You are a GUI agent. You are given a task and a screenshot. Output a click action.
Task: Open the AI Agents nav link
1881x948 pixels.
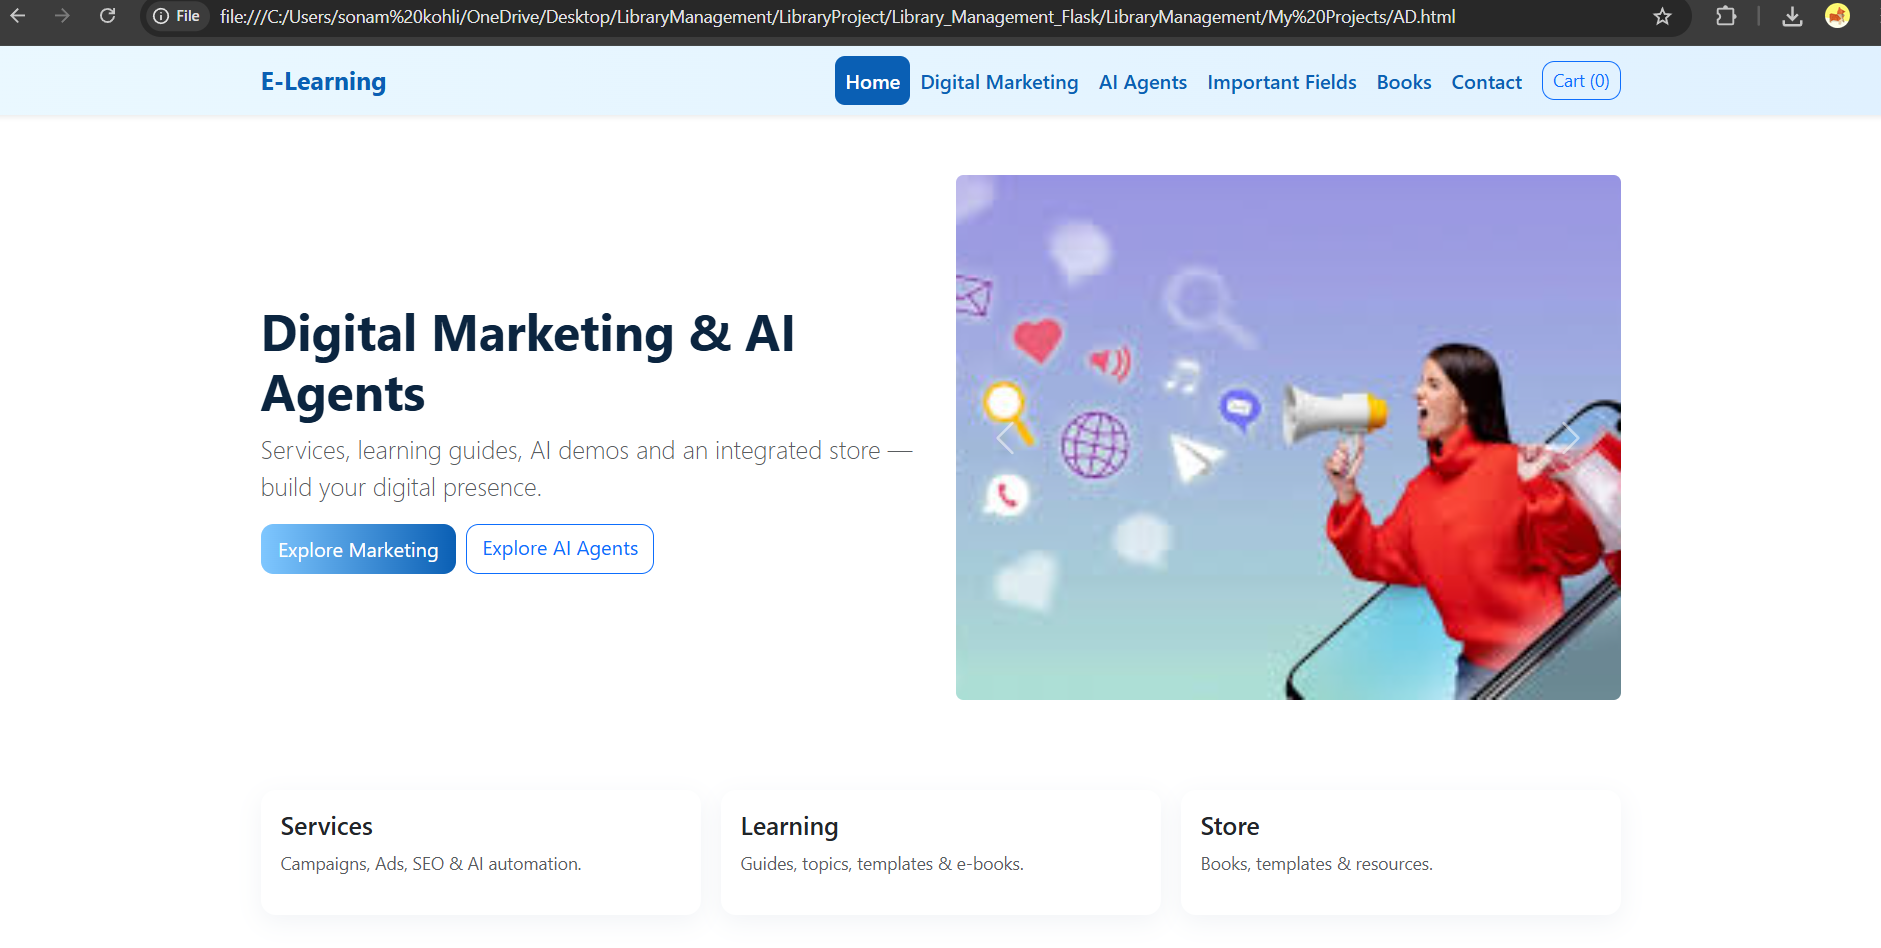(1142, 82)
